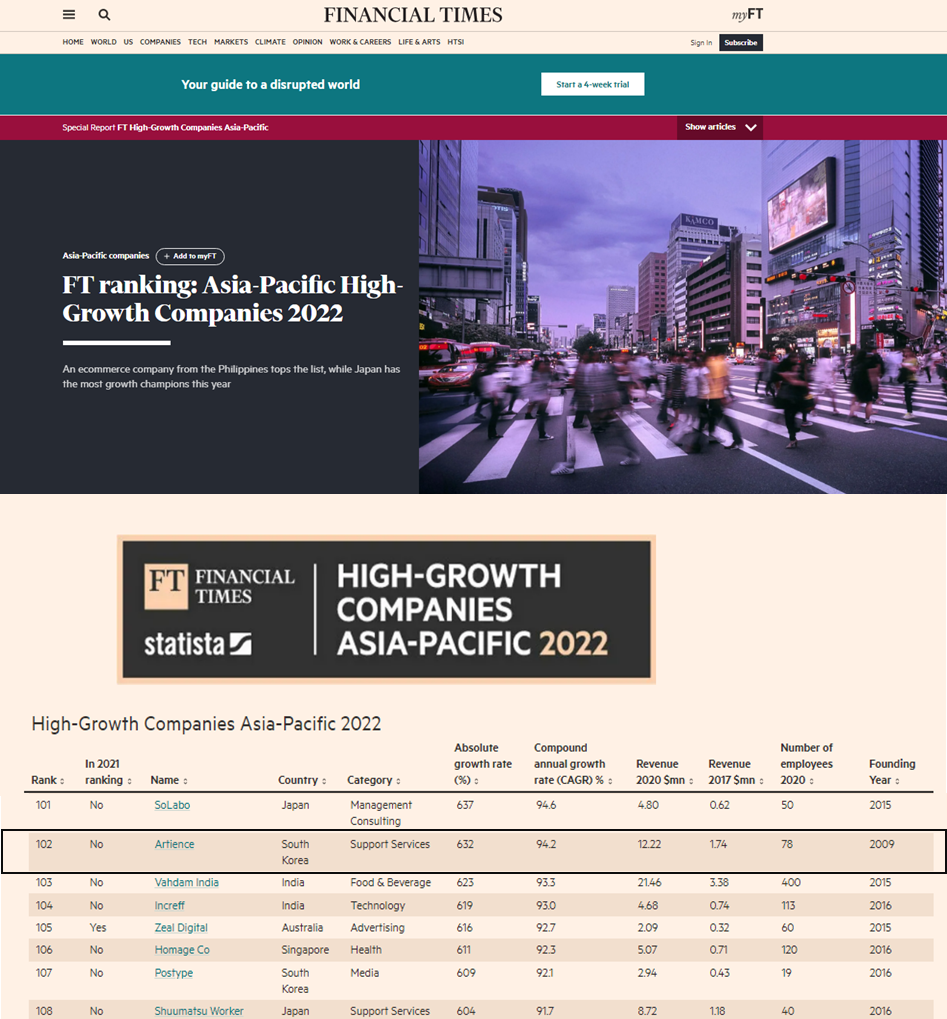Open the Shuumatsu Worker company link
The width and height of the screenshot is (947, 1019).
point(199,1011)
